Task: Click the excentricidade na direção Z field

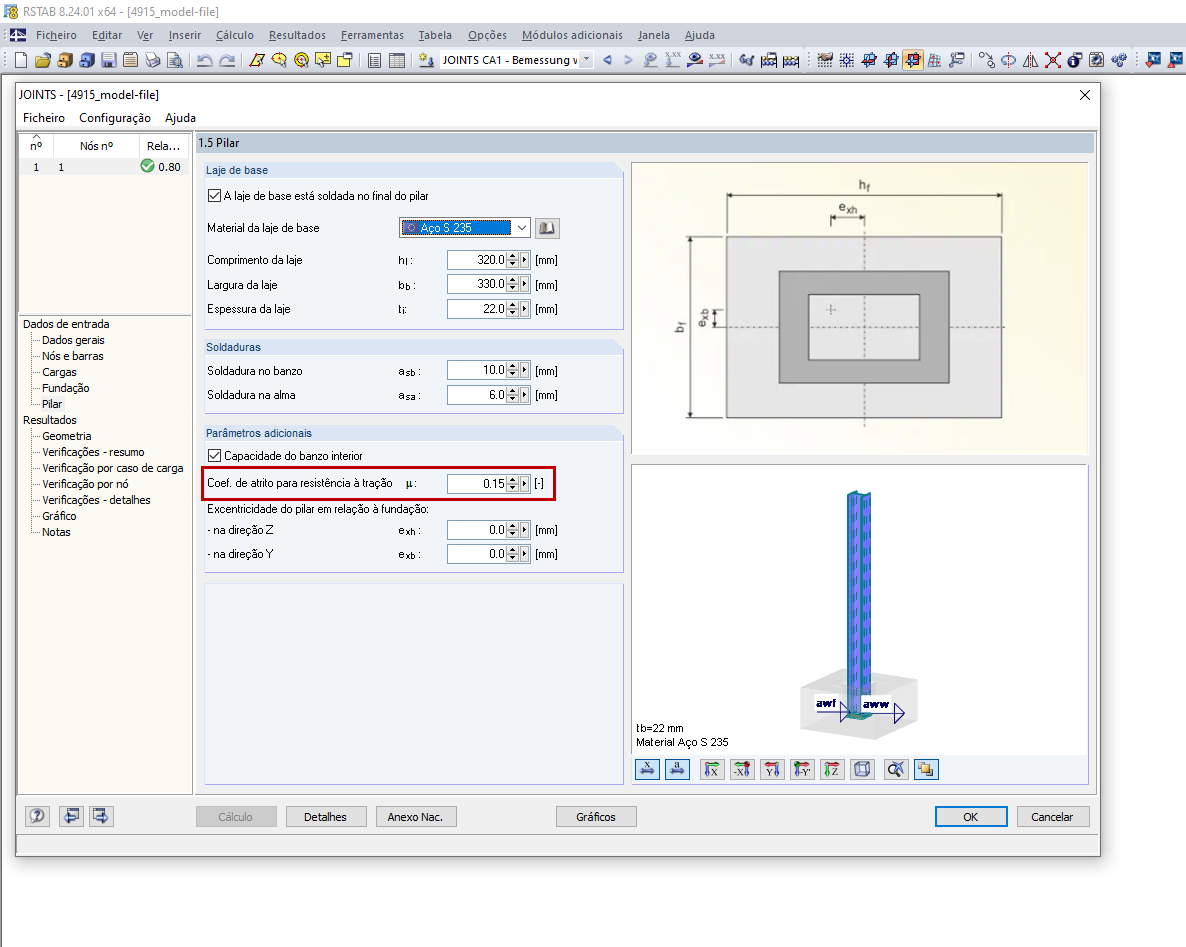Action: (476, 530)
